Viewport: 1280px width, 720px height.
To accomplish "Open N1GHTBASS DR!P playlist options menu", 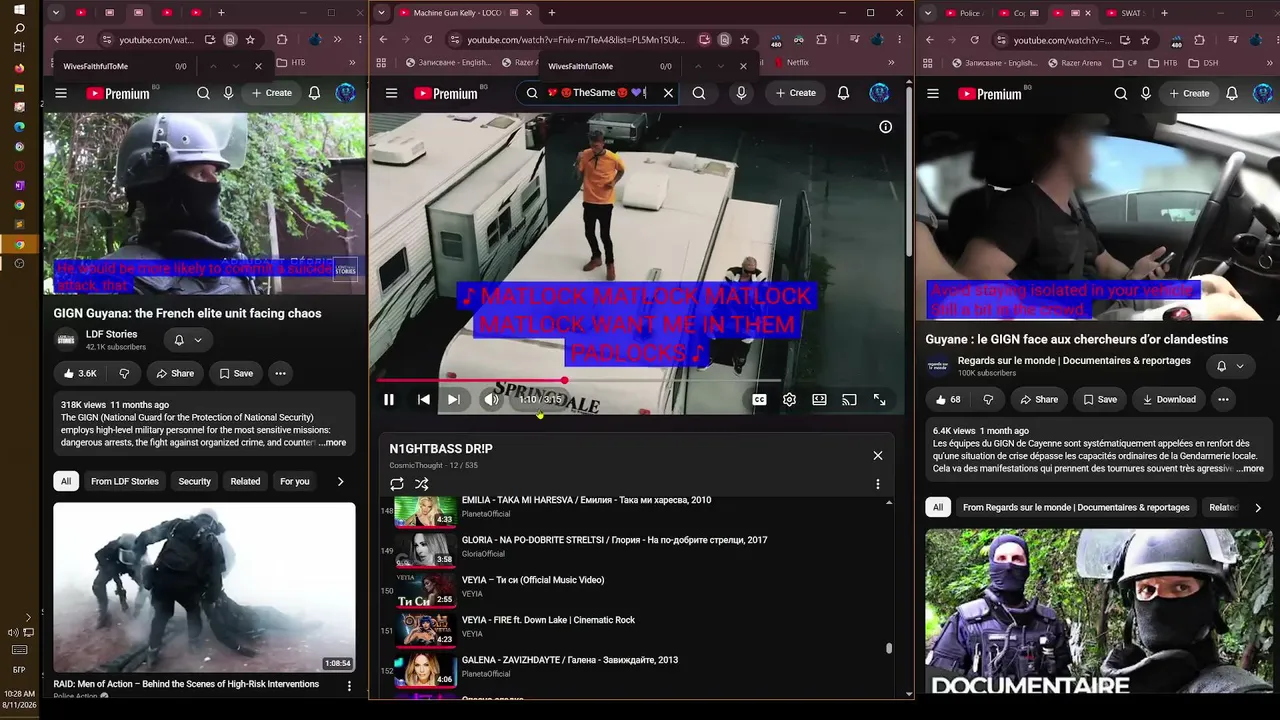I will pos(878,484).
